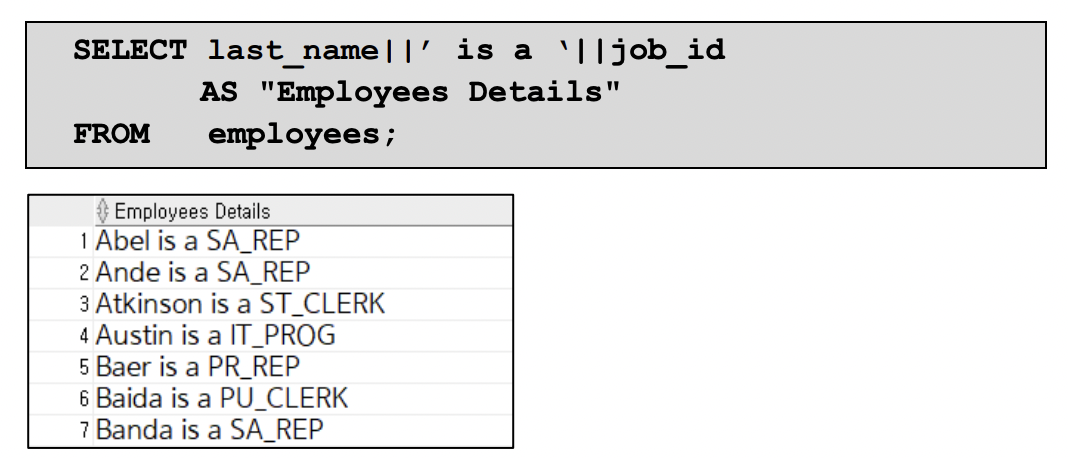
Task: Click row number 7 in result grid
Action: (x=84, y=430)
